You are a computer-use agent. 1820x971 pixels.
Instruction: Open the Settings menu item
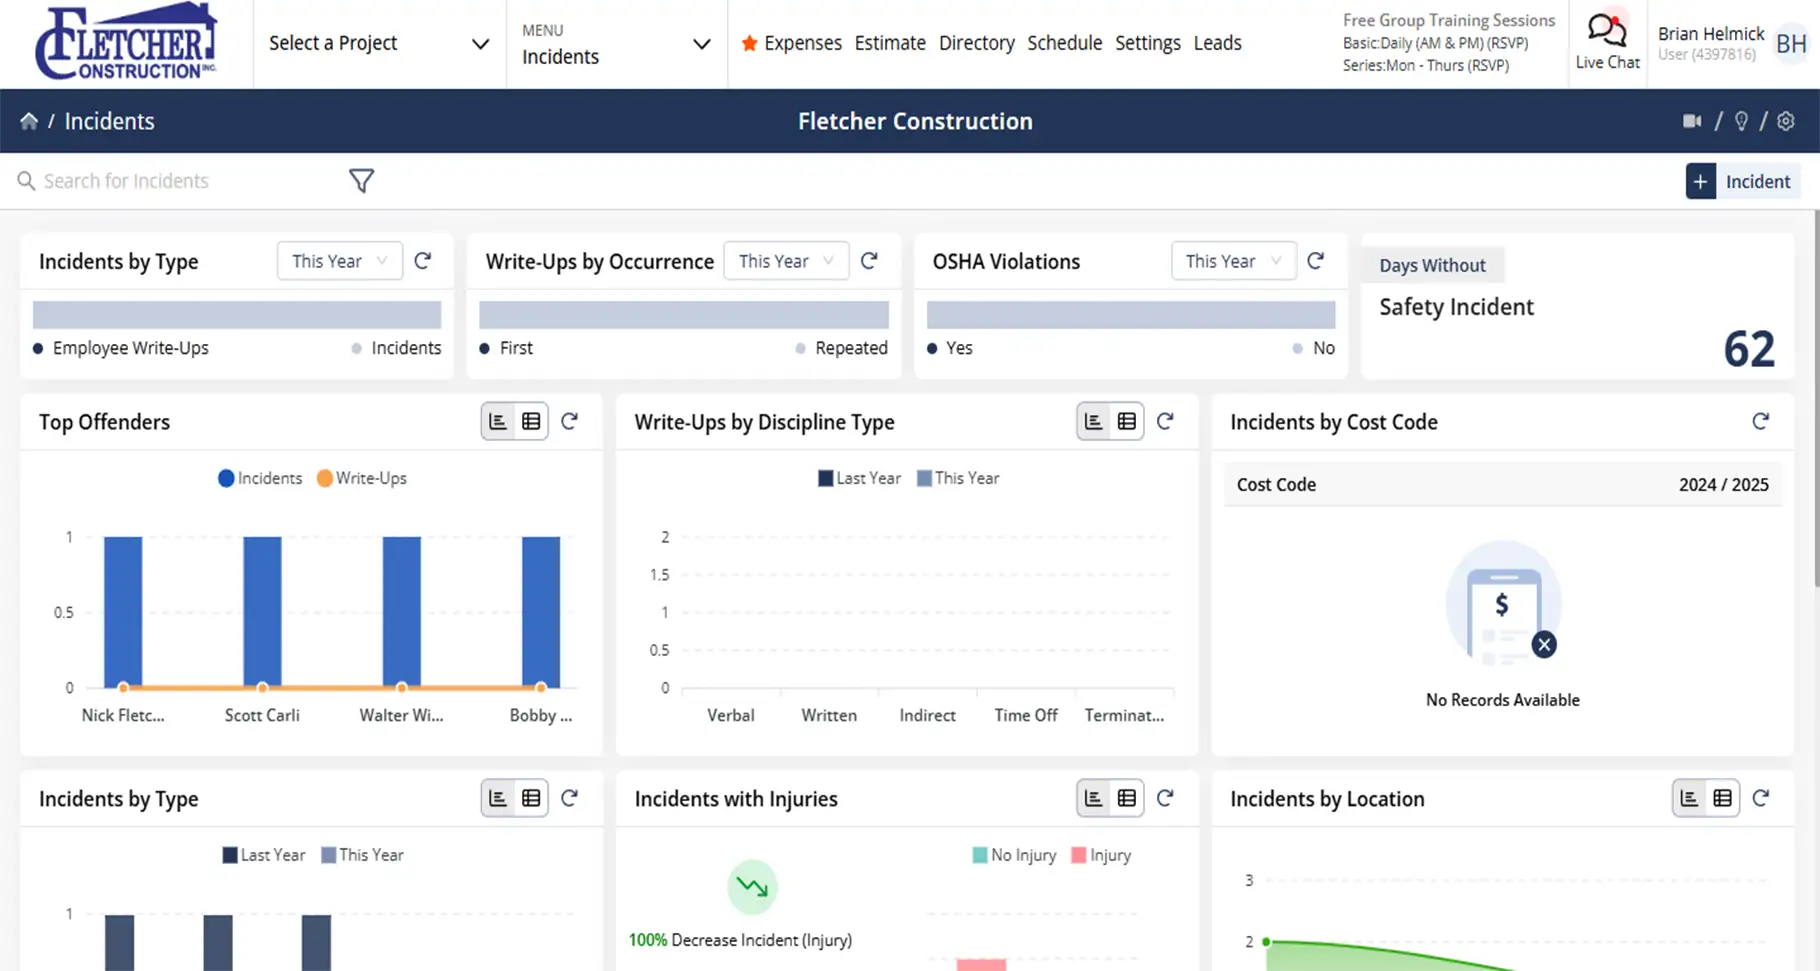click(1148, 43)
